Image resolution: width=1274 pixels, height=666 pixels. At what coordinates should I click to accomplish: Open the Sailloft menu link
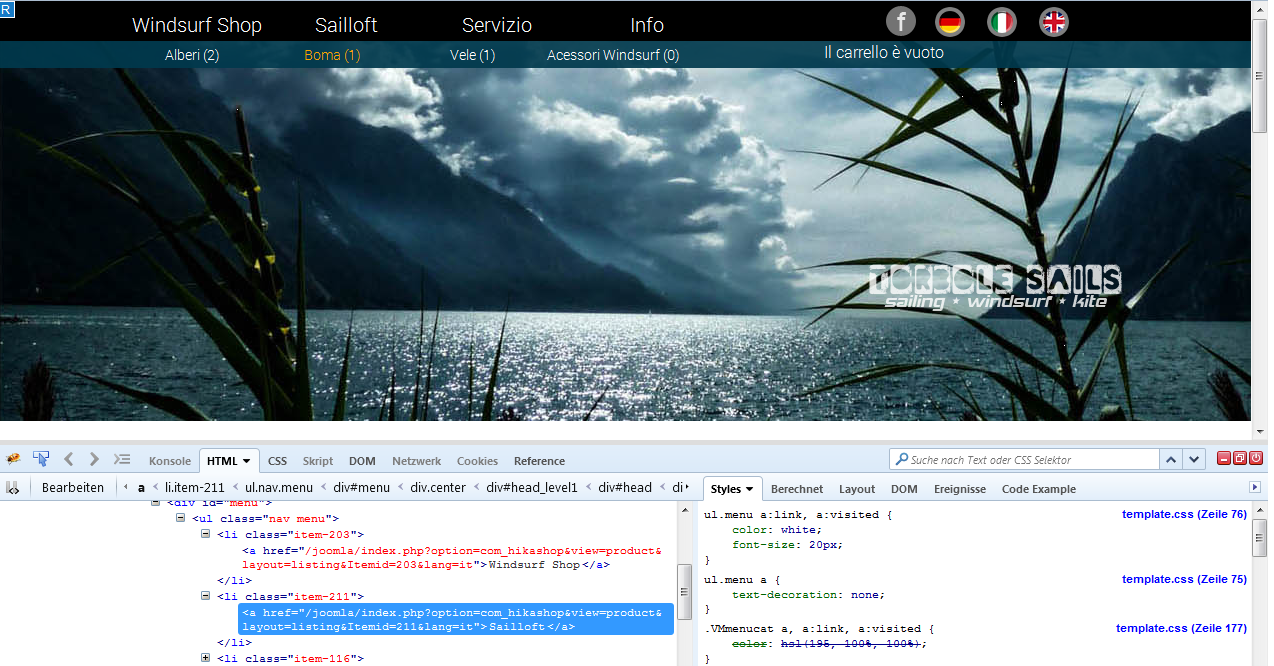[x=346, y=25]
